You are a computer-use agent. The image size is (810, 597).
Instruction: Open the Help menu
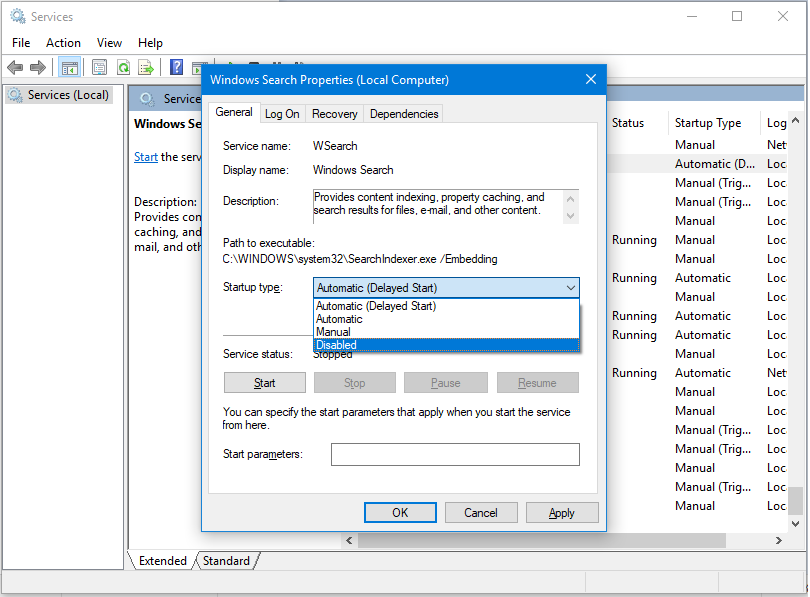pyautogui.click(x=150, y=43)
